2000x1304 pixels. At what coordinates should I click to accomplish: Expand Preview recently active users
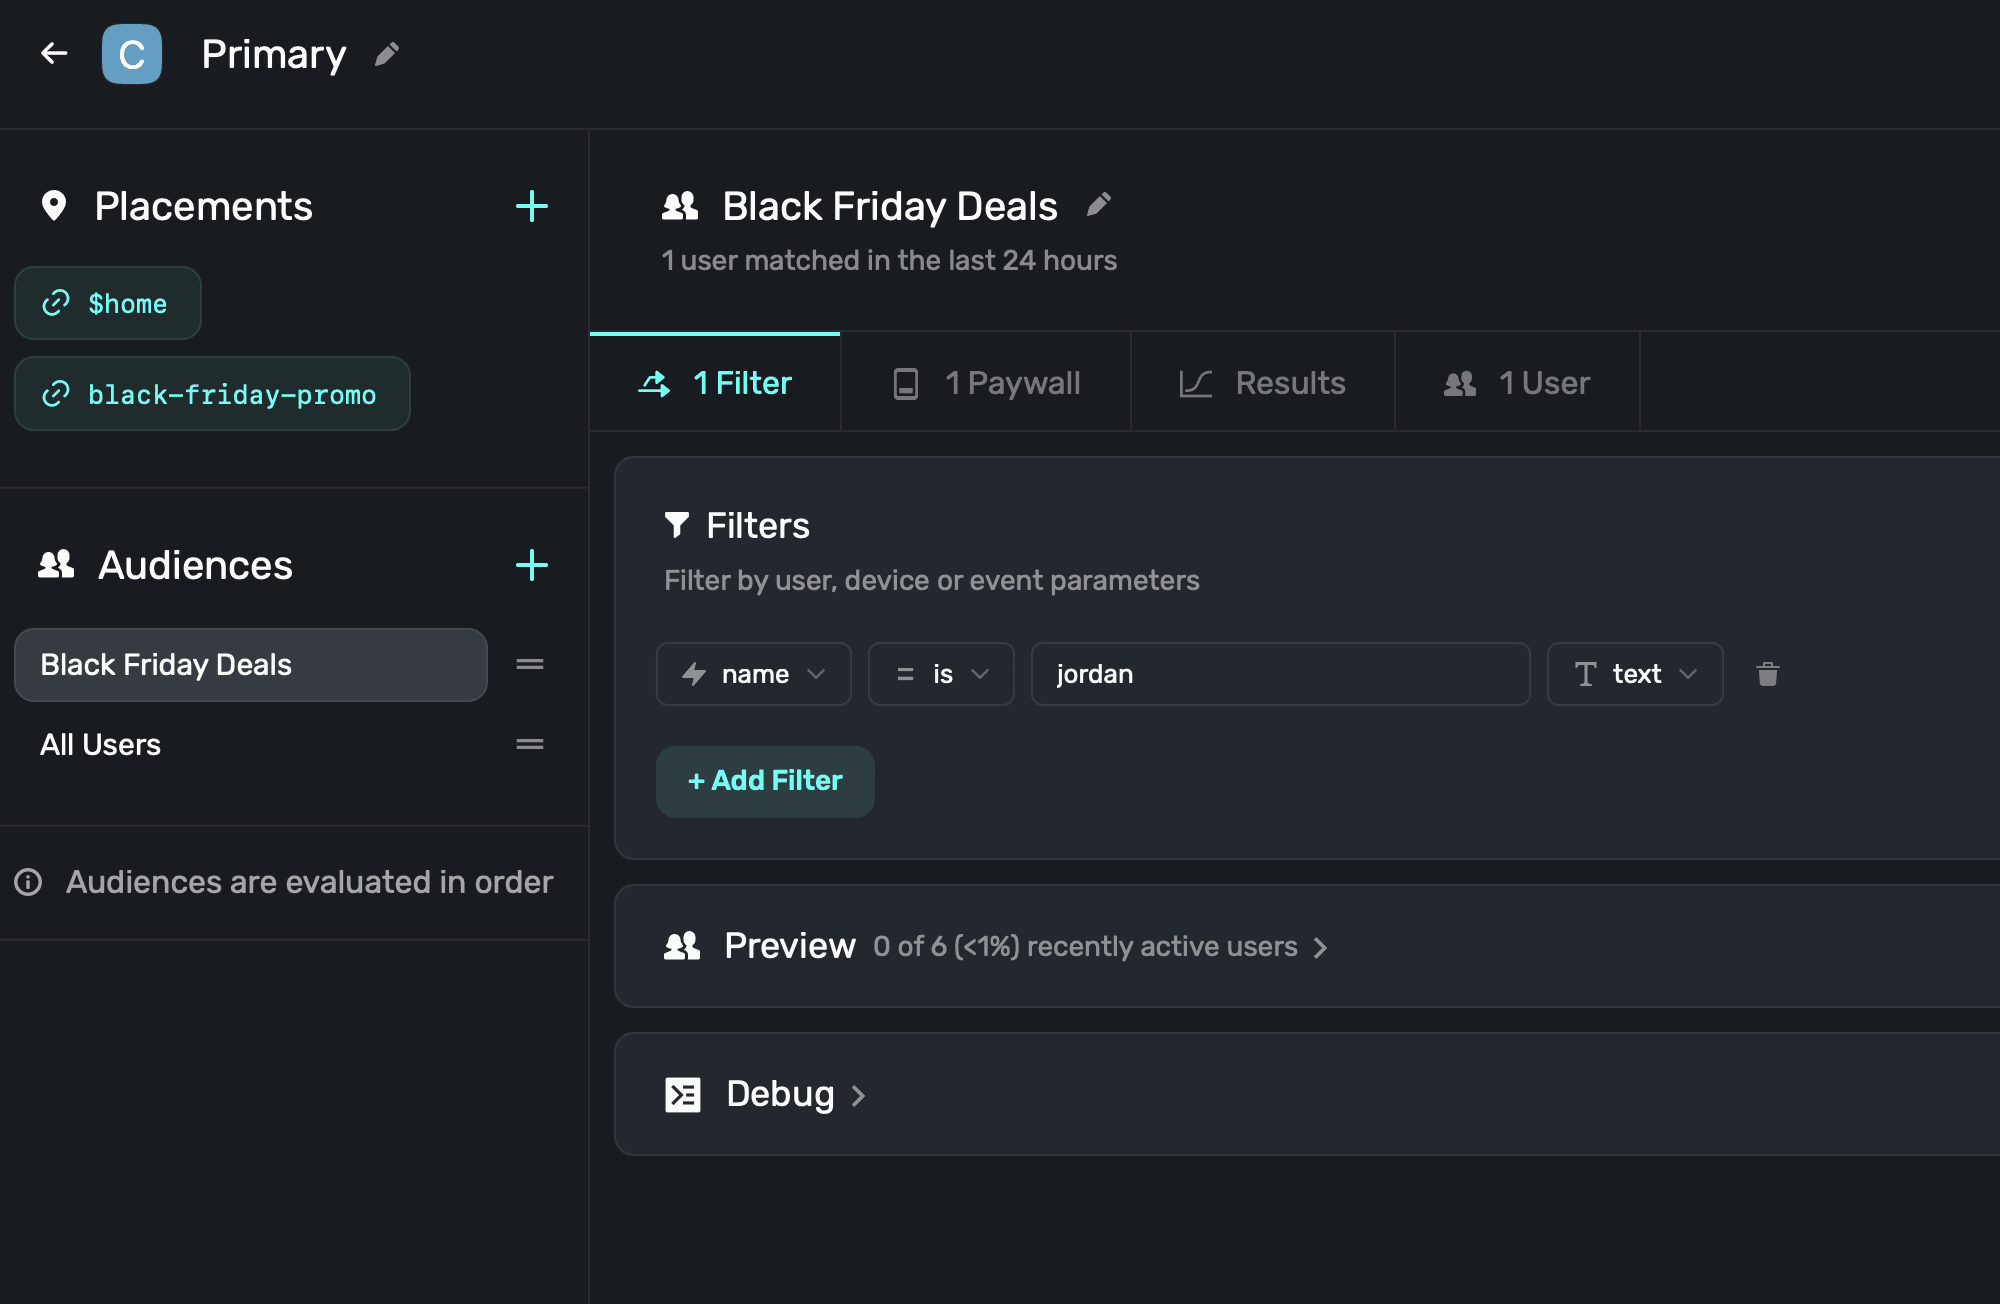1100,946
